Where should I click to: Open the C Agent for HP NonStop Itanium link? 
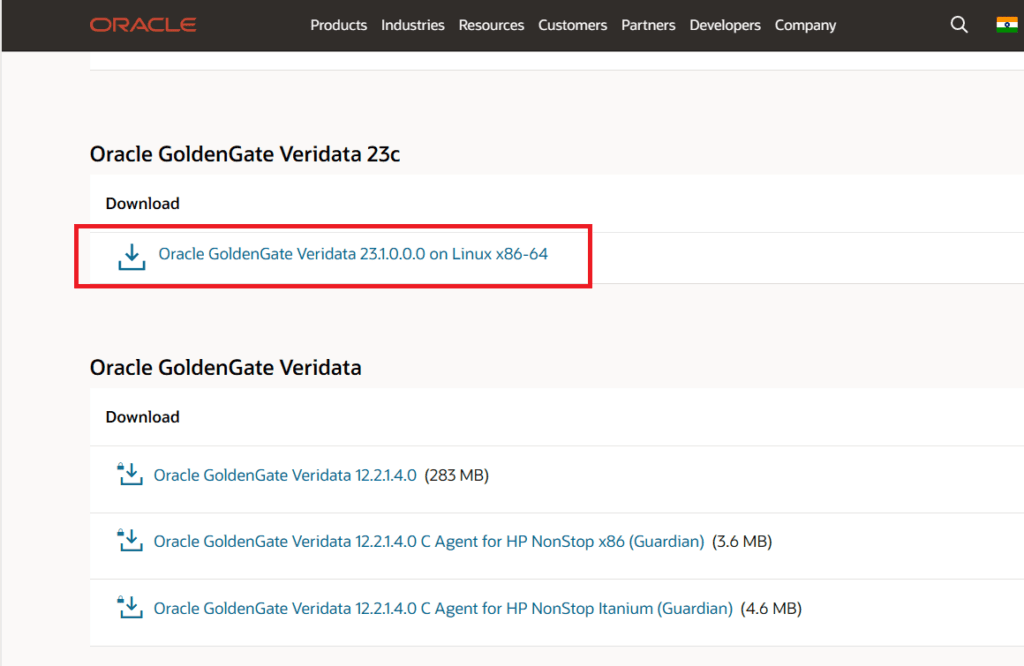[x=443, y=608]
